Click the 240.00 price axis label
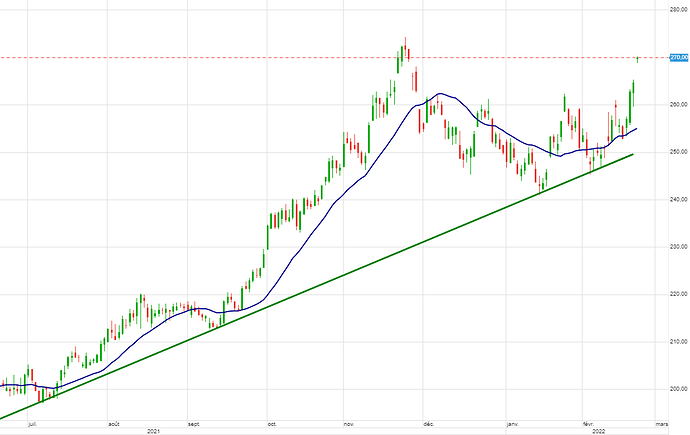 click(677, 199)
